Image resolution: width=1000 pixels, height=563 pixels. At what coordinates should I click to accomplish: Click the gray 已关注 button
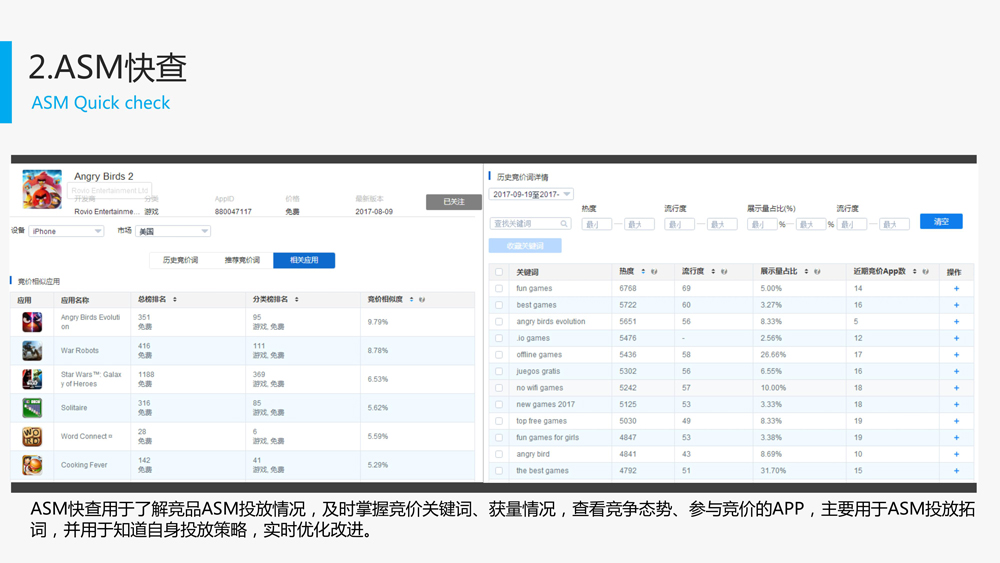pyautogui.click(x=453, y=202)
